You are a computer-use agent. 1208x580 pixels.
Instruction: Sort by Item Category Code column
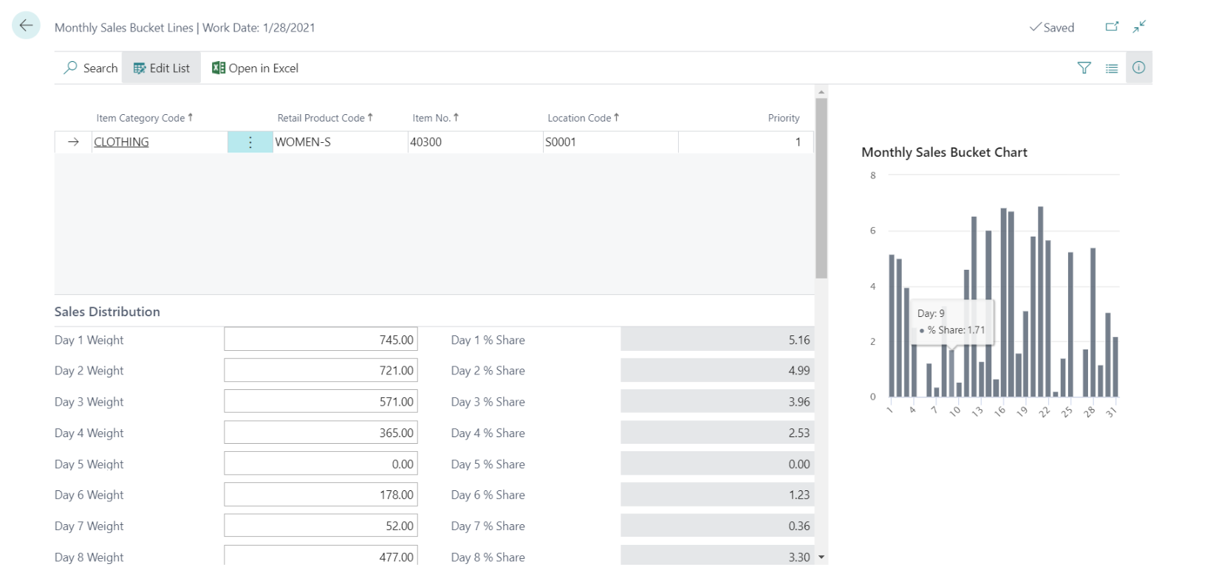143,118
